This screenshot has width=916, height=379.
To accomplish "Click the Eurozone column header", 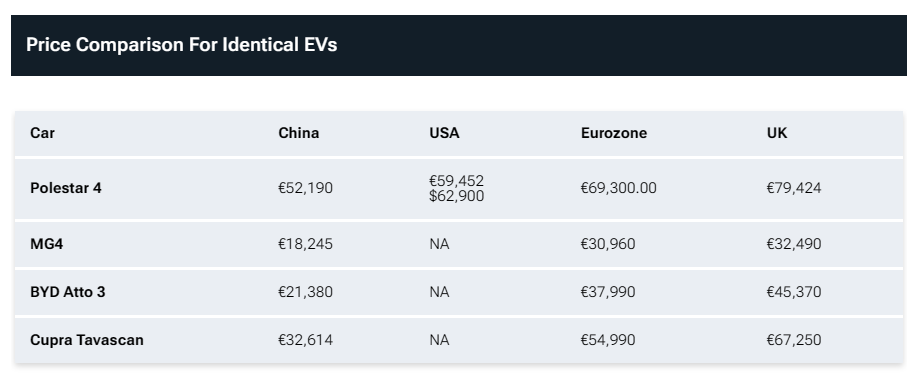I will coord(614,133).
